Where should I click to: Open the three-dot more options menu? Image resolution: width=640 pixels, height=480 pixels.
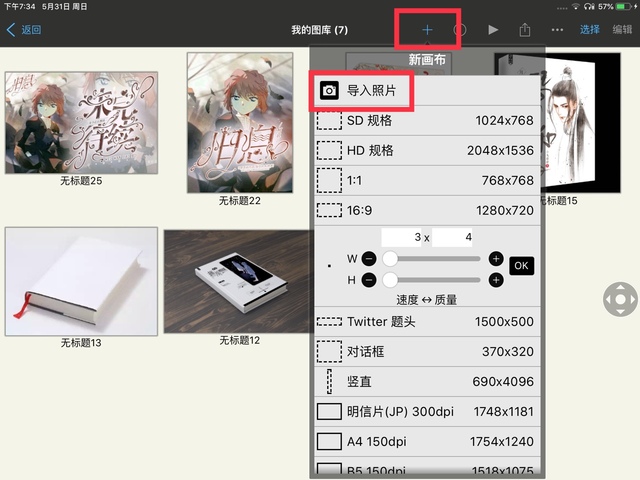[557, 30]
